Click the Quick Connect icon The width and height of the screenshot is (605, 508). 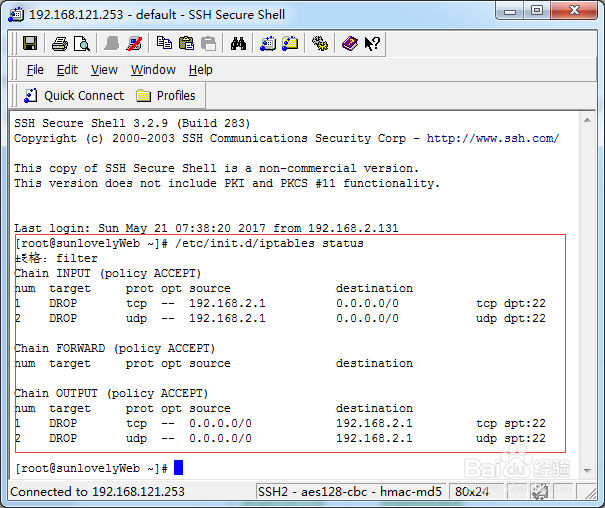click(30, 95)
